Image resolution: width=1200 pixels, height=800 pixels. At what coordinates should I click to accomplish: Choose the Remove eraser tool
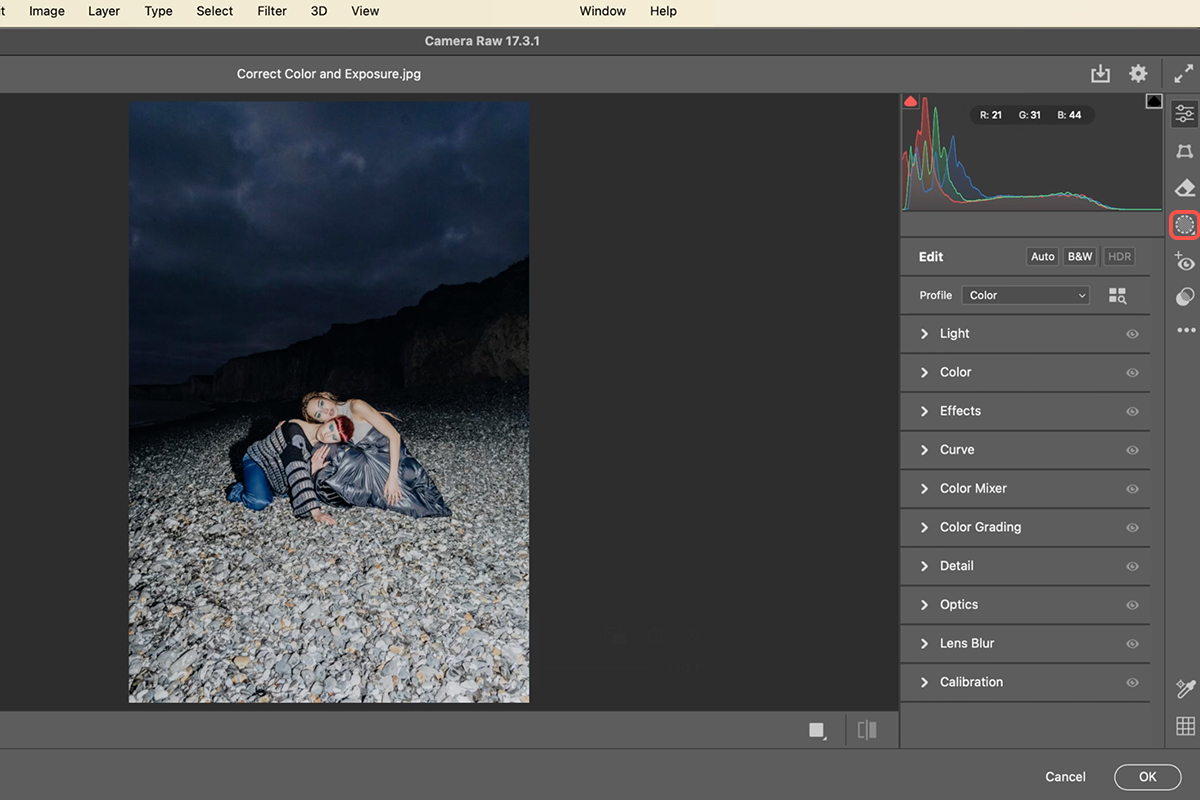click(1185, 188)
